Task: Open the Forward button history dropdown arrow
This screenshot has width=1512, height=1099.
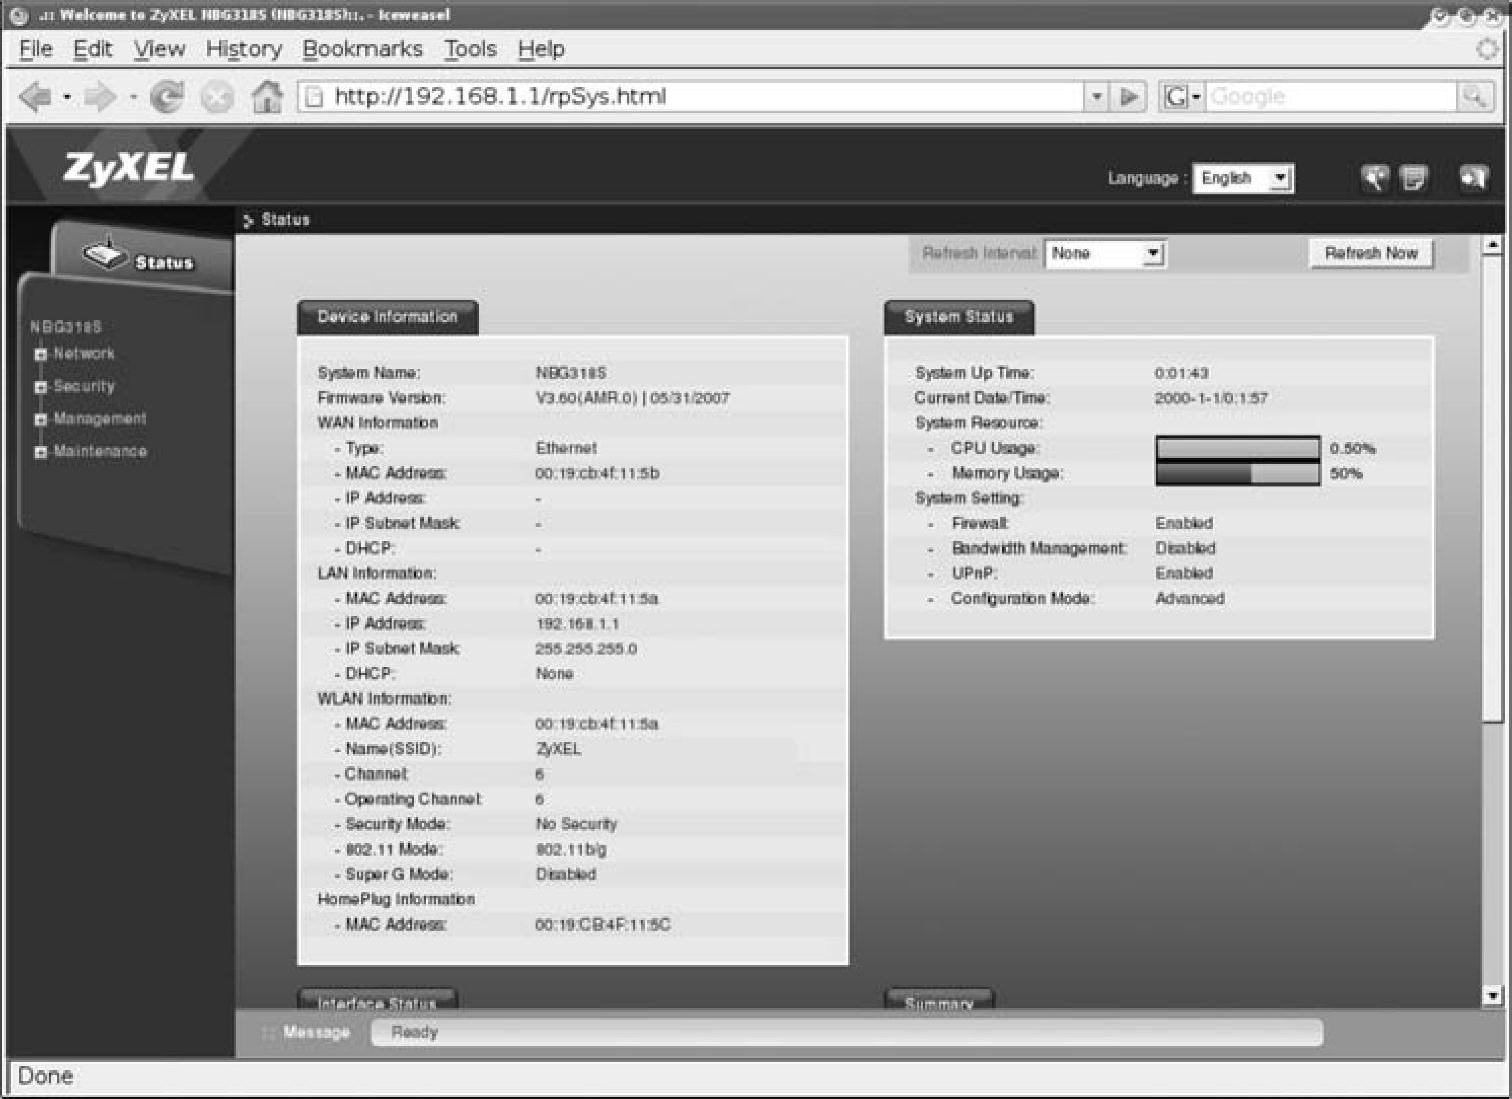Action: [133, 97]
